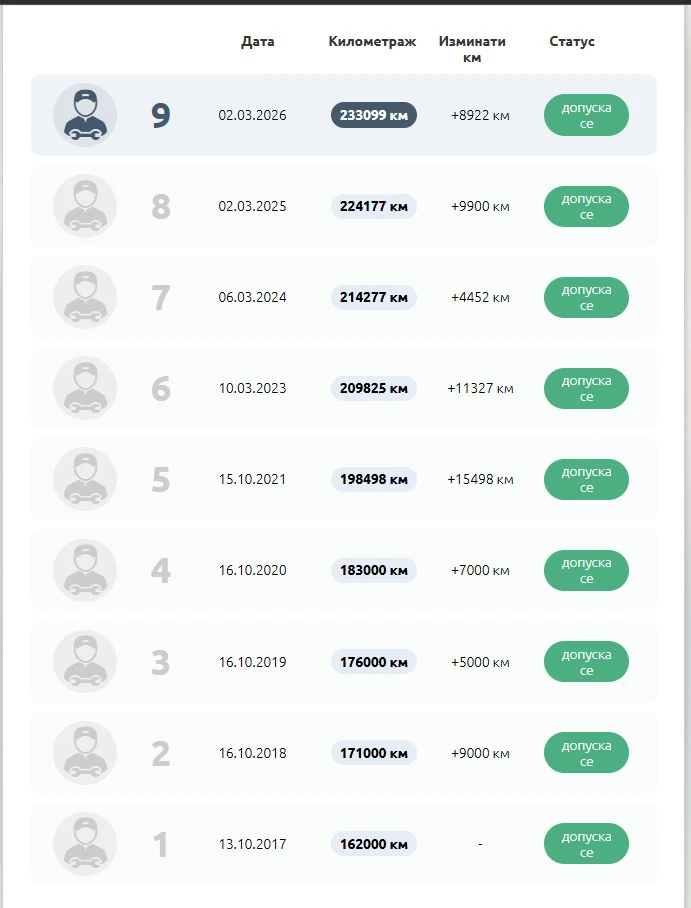The width and height of the screenshot is (691, 908).
Task: Click the допуска се status for inspection 9
Action: click(586, 115)
